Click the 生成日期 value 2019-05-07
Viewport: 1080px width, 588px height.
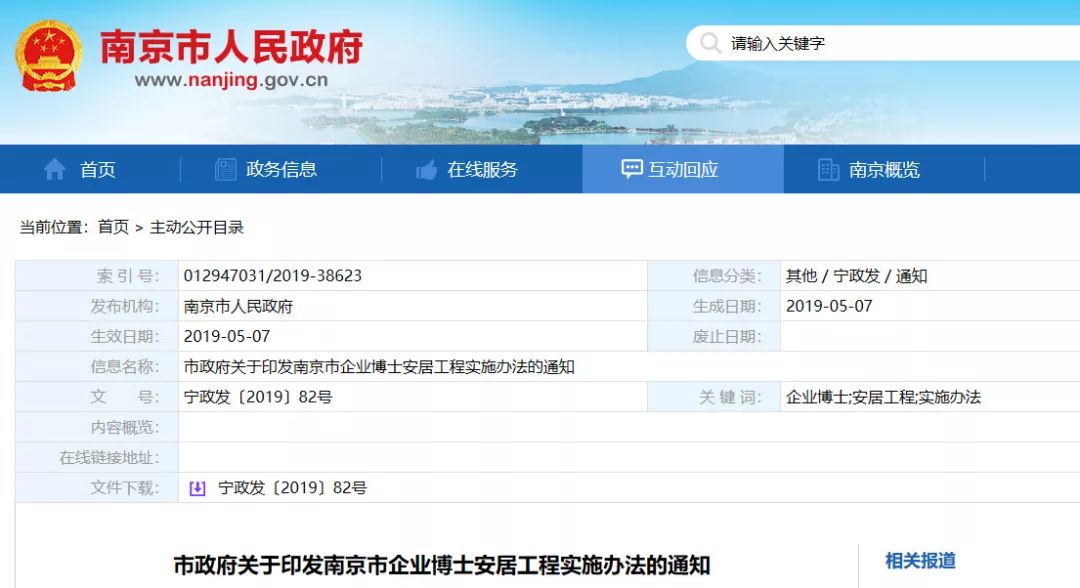tap(829, 306)
